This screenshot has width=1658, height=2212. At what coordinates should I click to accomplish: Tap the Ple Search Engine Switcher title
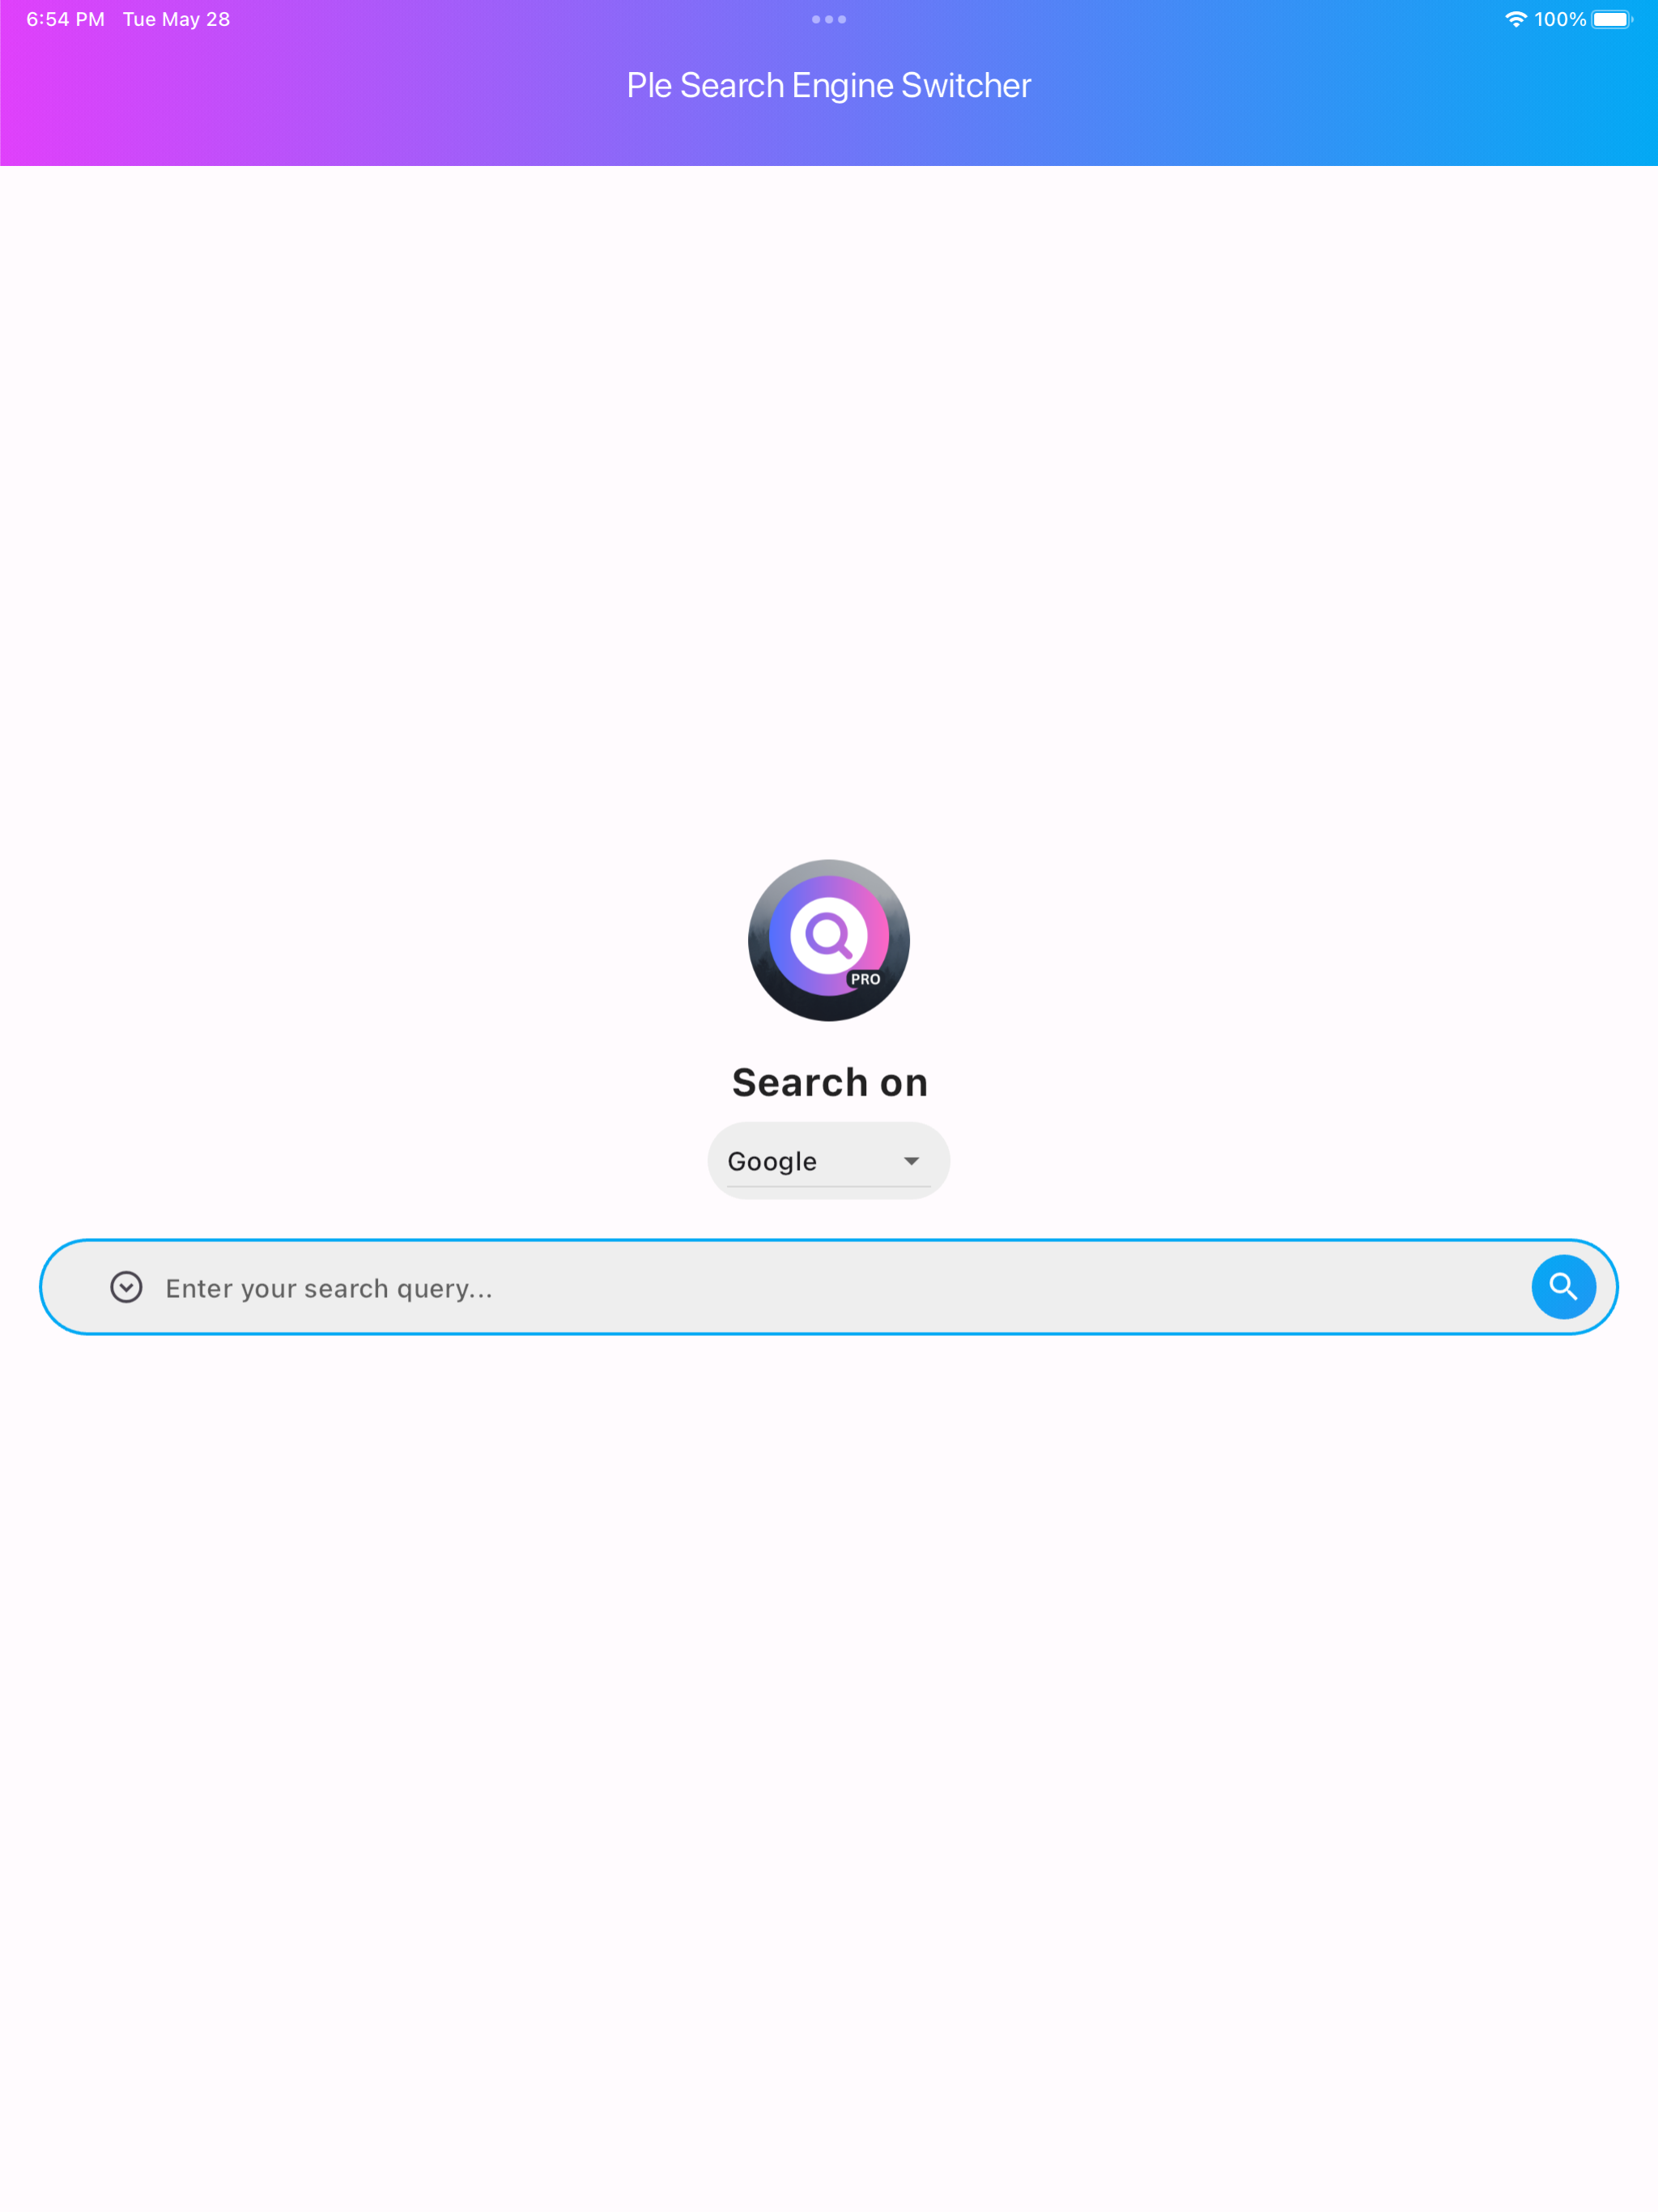pos(829,85)
